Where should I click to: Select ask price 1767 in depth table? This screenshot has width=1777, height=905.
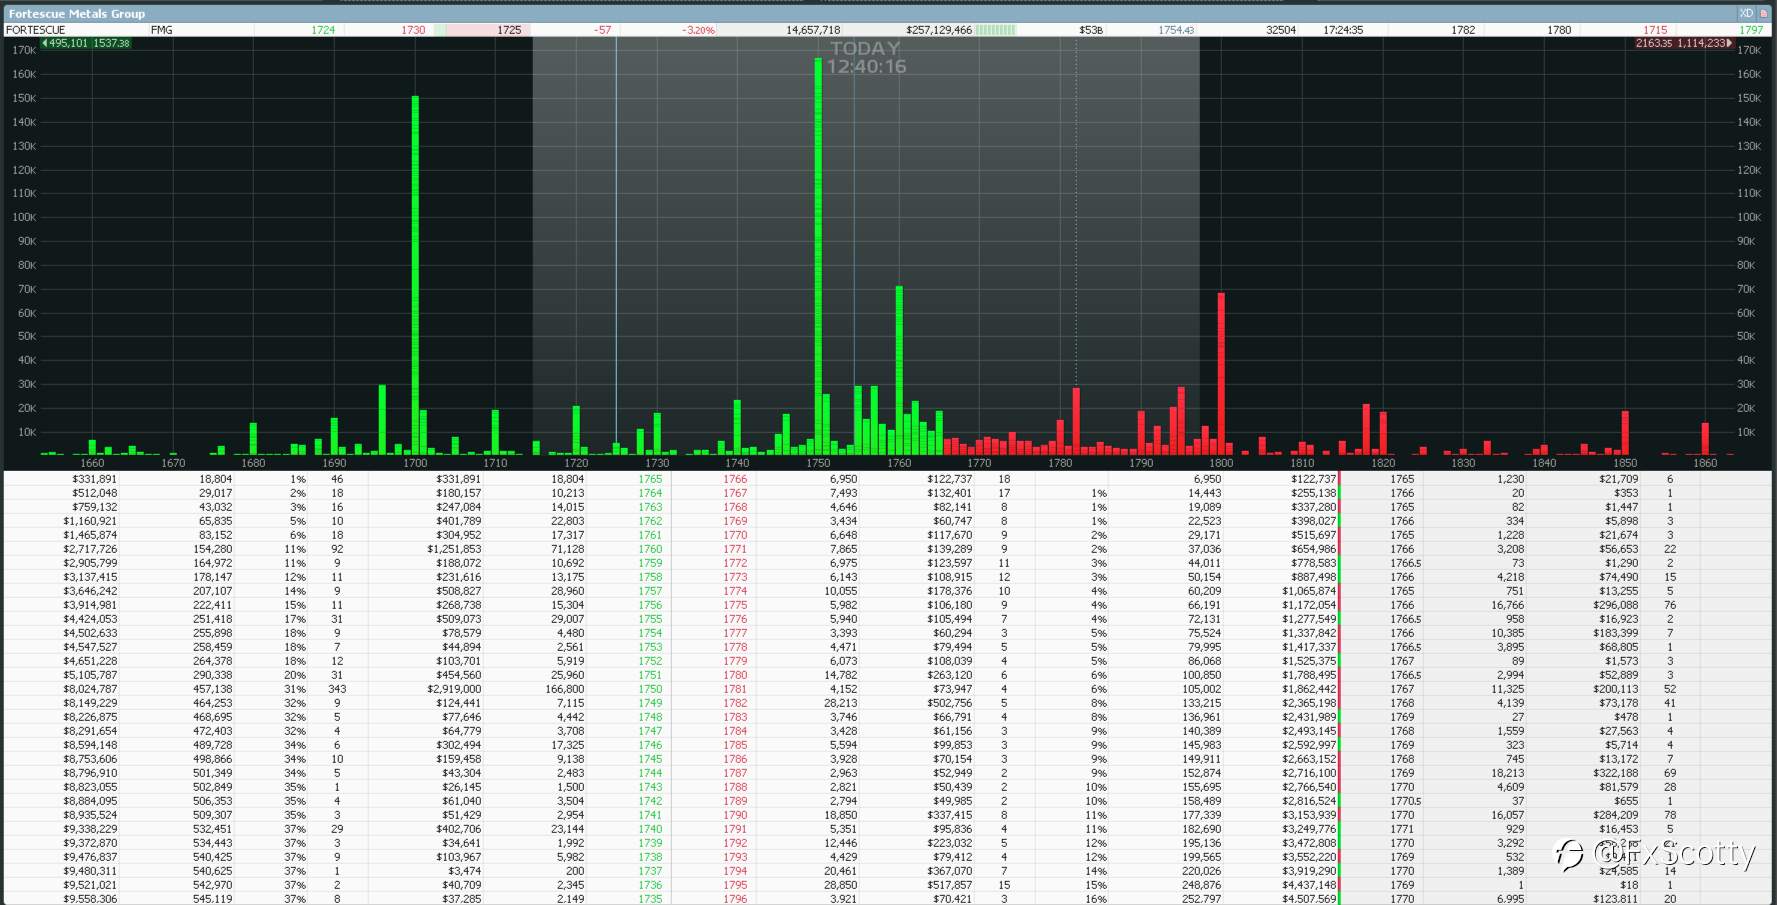[x=735, y=493]
